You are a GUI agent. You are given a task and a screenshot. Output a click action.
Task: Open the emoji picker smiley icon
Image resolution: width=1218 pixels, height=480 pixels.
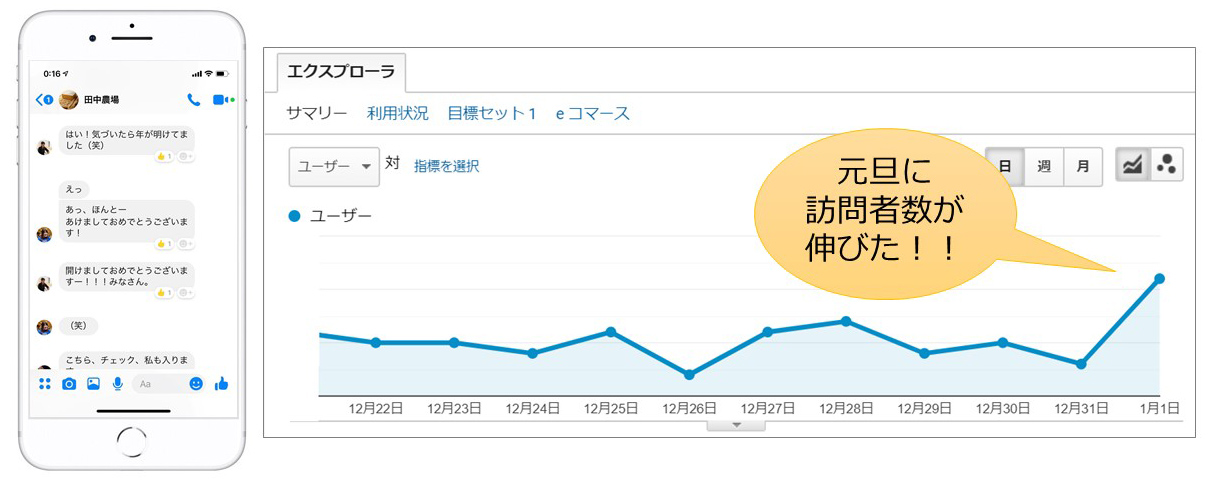click(196, 384)
